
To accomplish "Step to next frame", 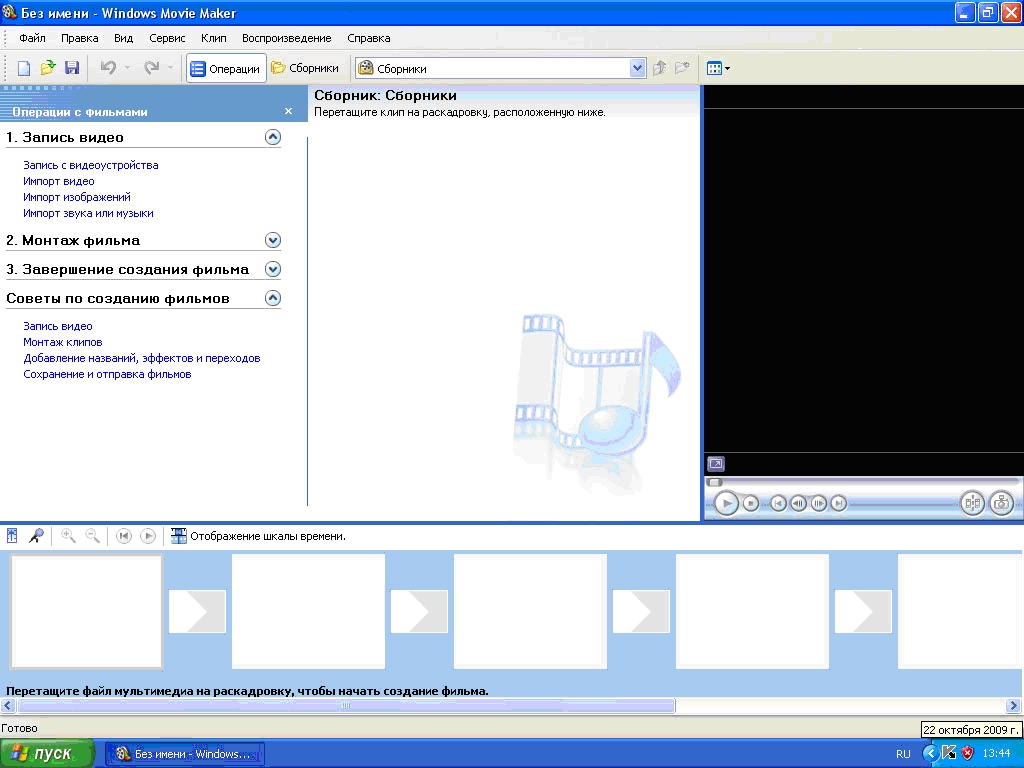I will tap(818, 504).
